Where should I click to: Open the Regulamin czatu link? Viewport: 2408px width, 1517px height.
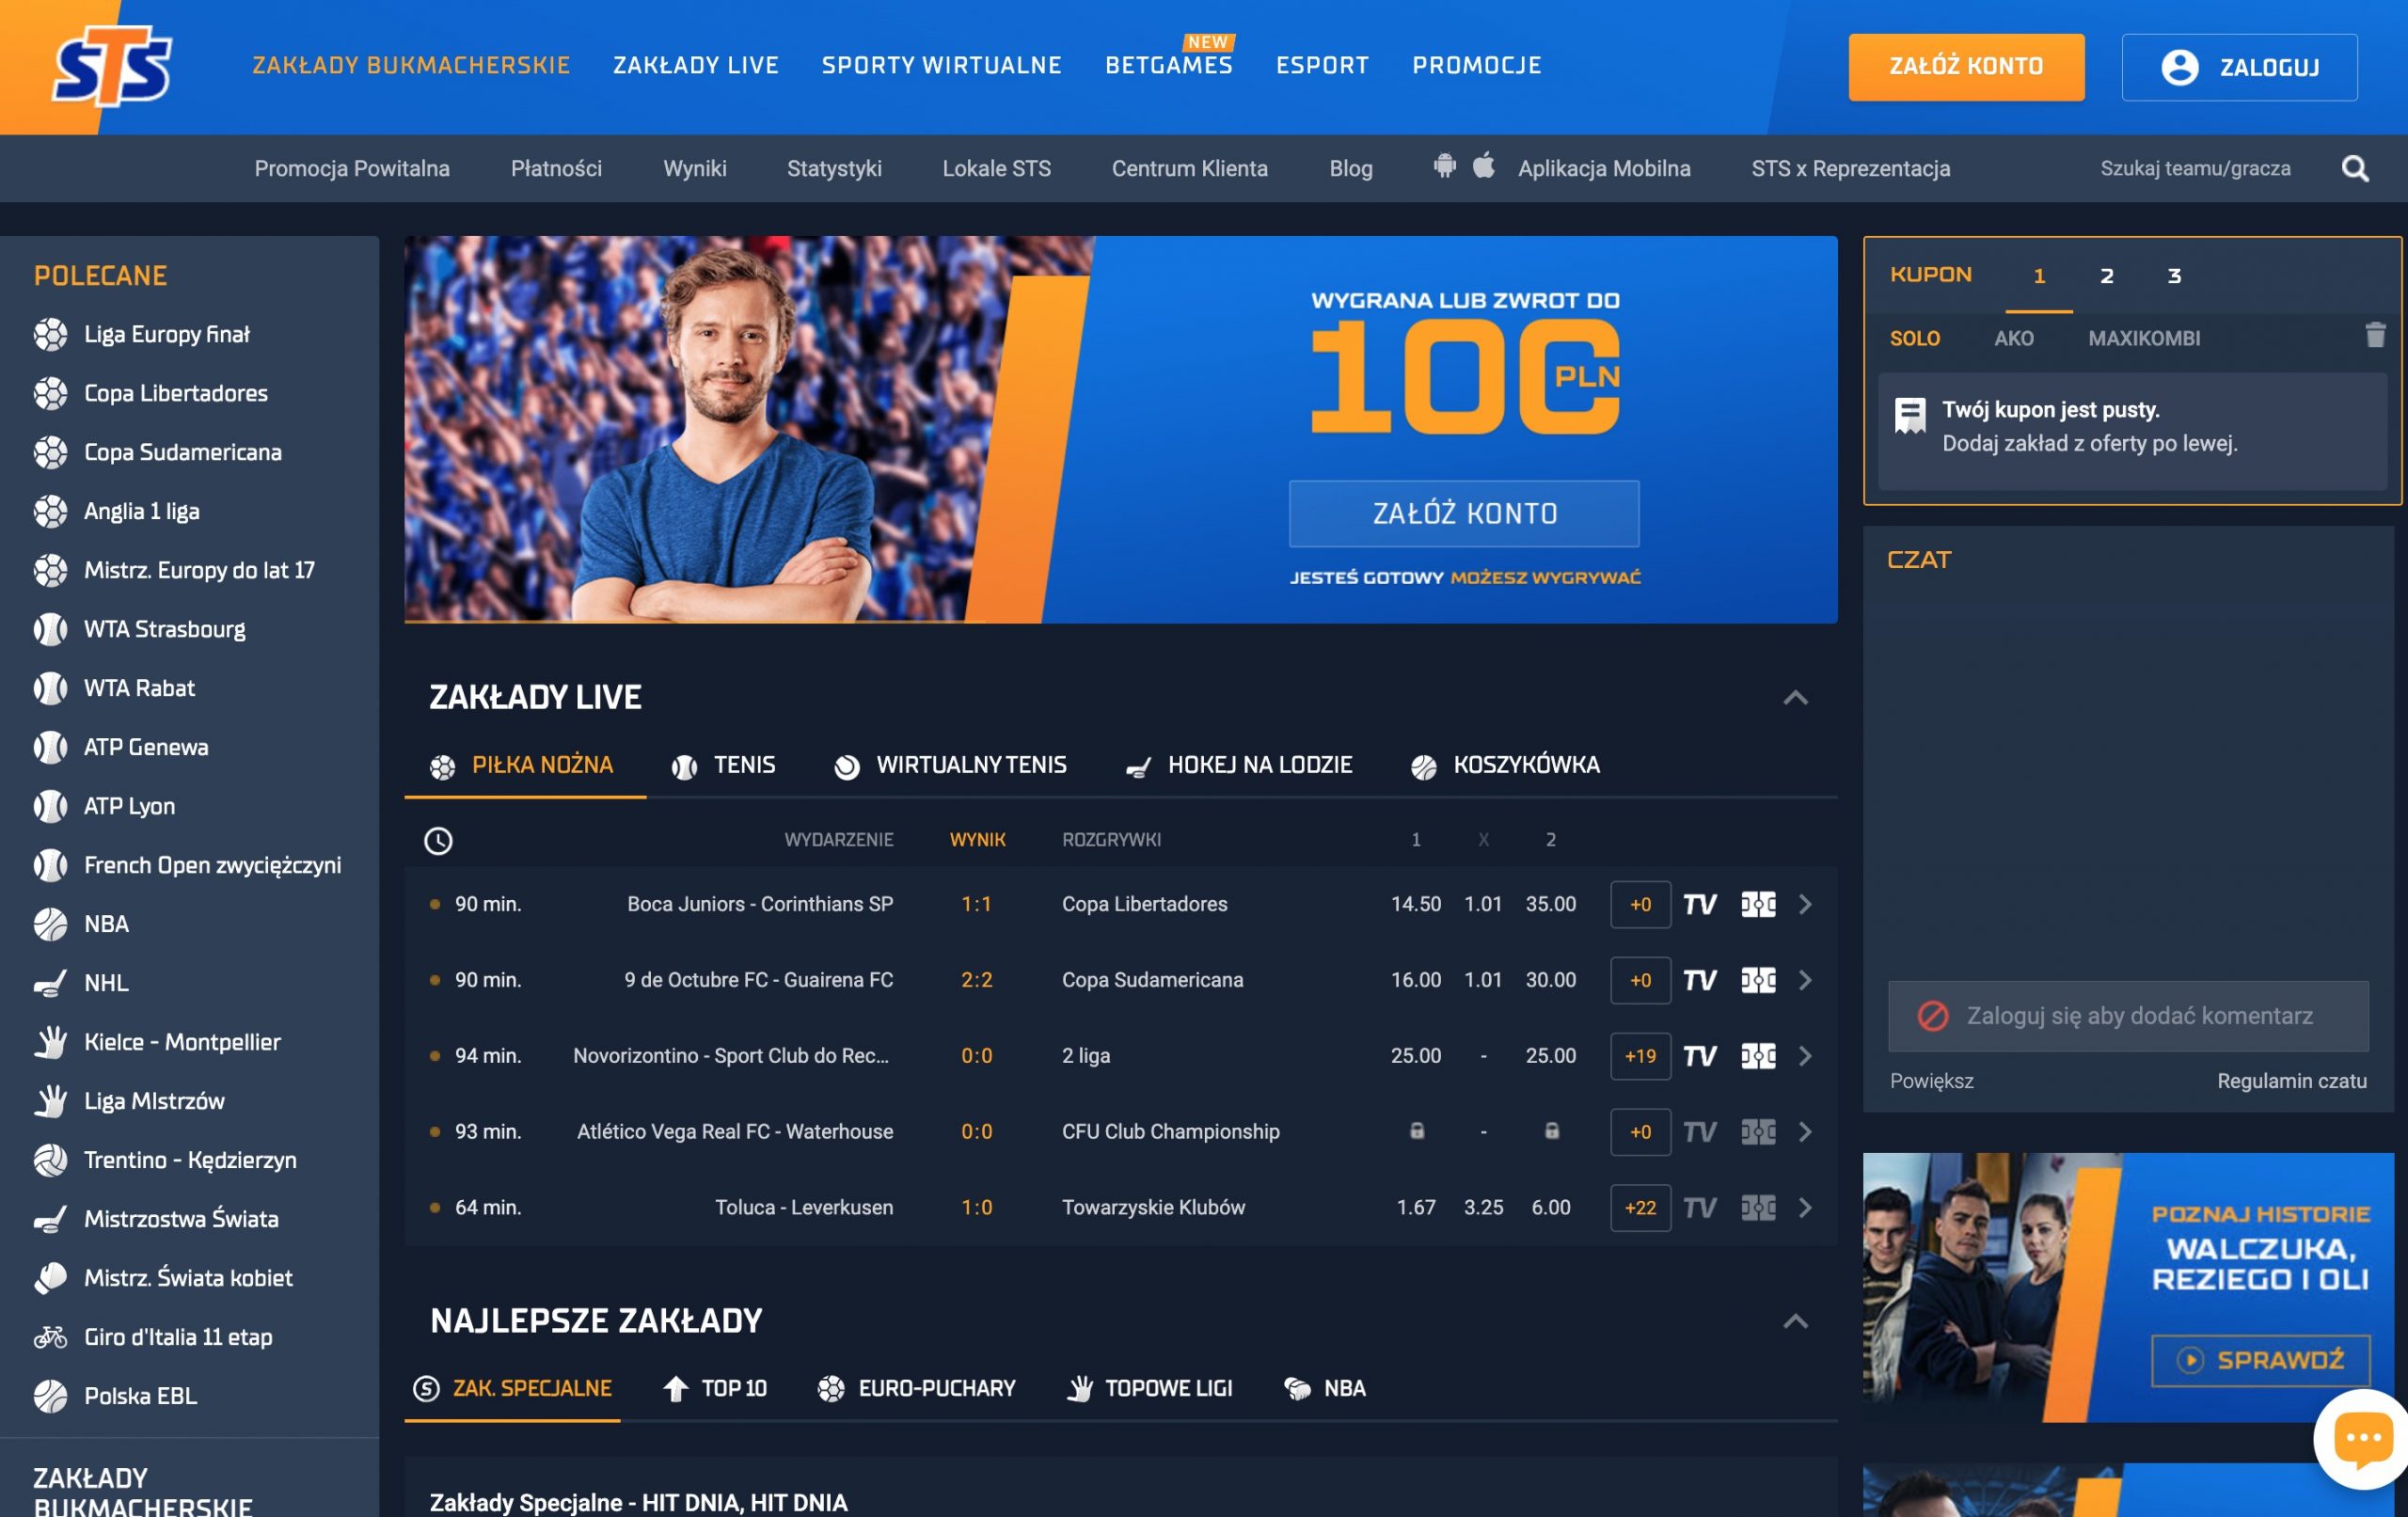coord(2291,1081)
